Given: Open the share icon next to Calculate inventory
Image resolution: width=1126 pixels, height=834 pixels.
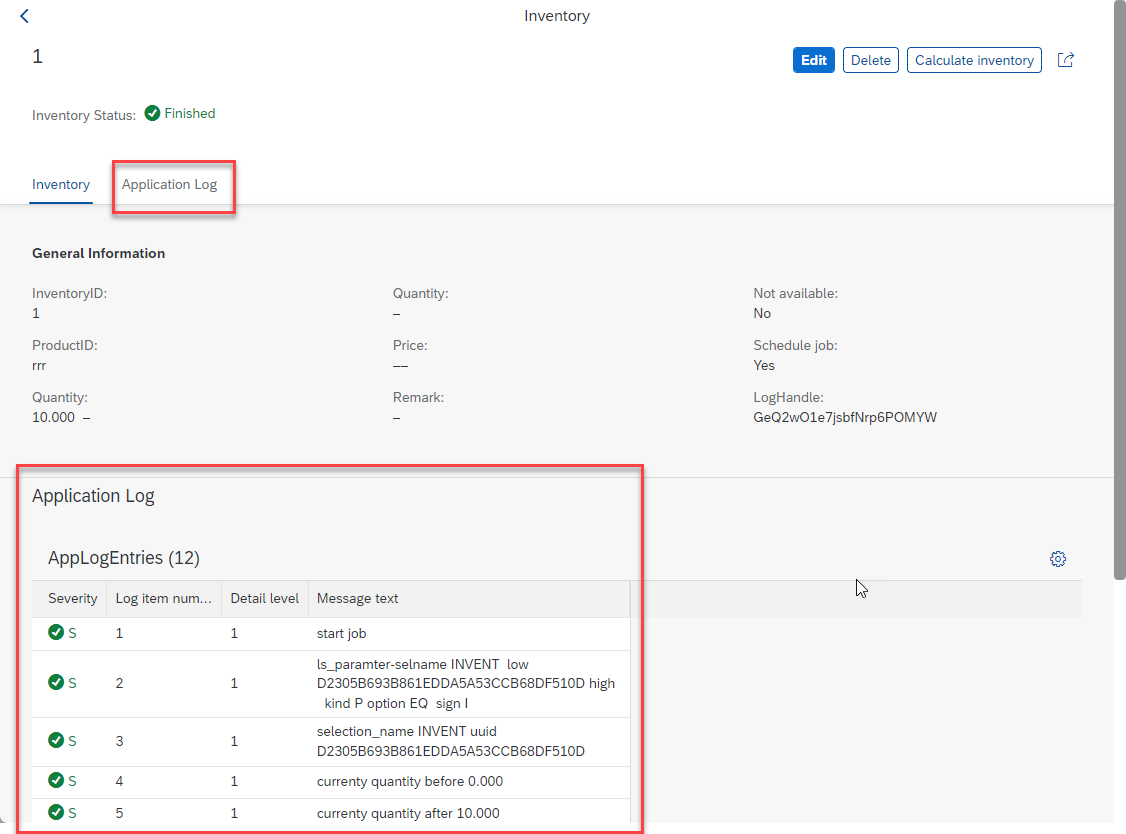Looking at the screenshot, I should click(1066, 60).
